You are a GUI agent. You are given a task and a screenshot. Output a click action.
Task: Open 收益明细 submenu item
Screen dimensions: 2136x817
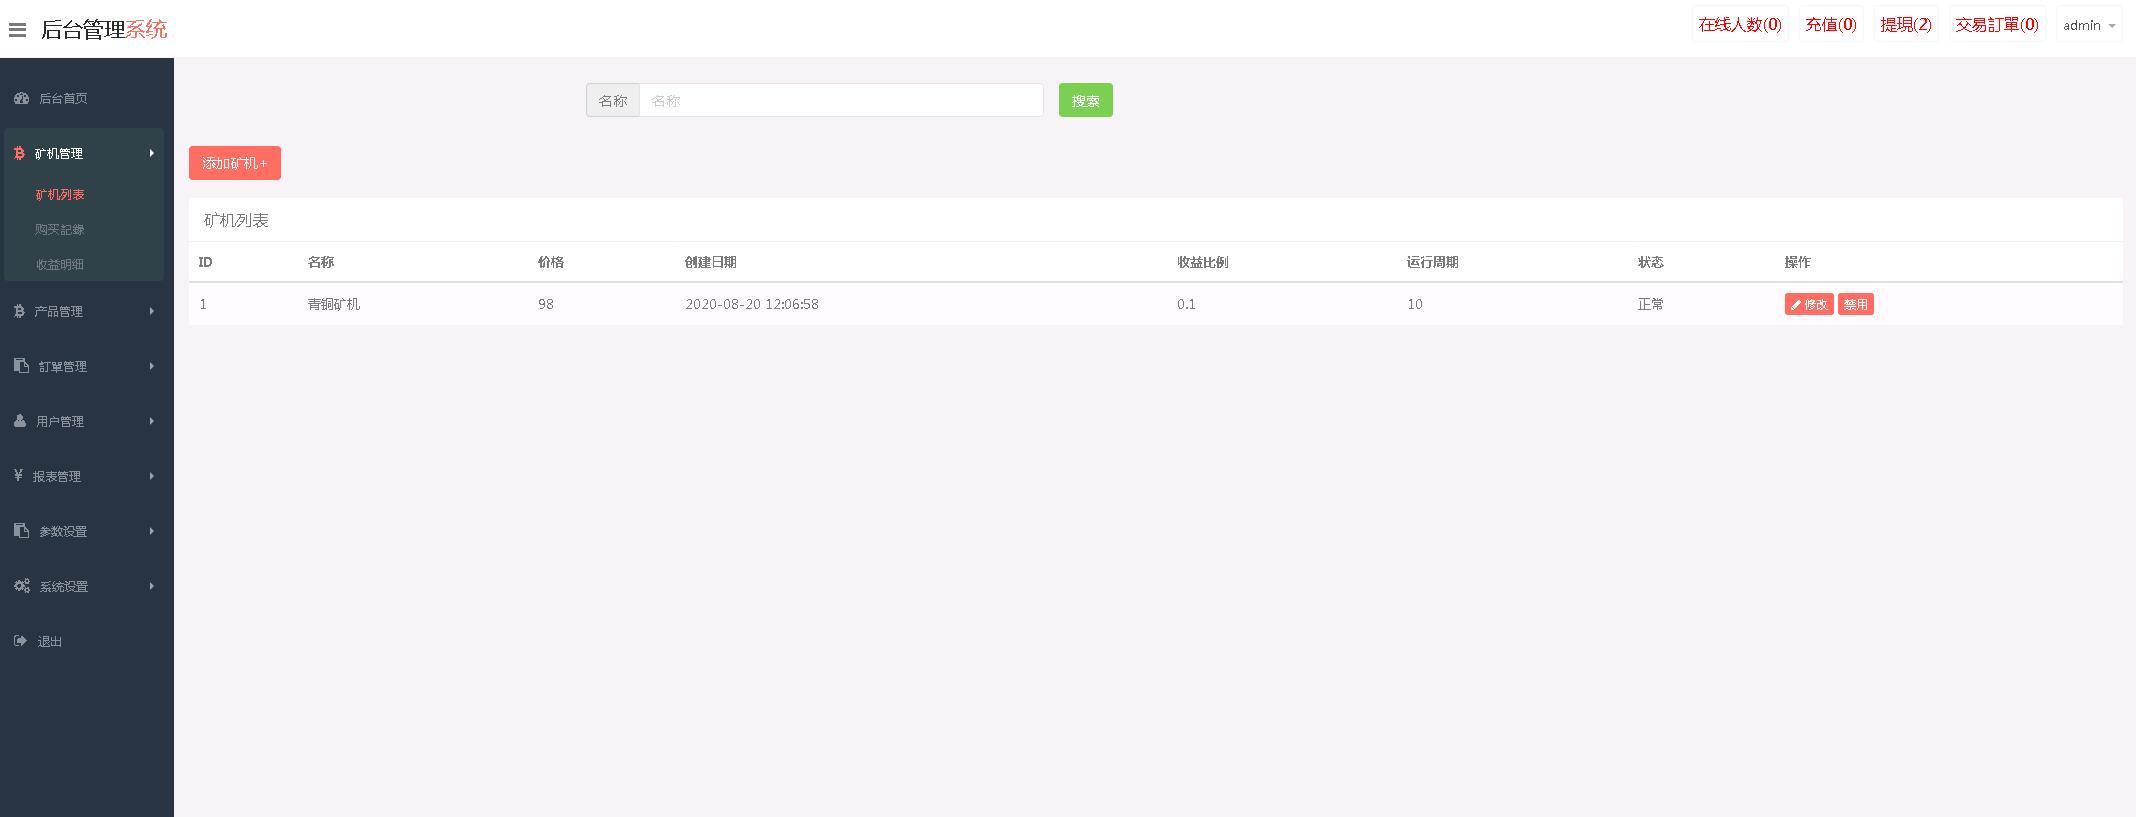pyautogui.click(x=60, y=265)
